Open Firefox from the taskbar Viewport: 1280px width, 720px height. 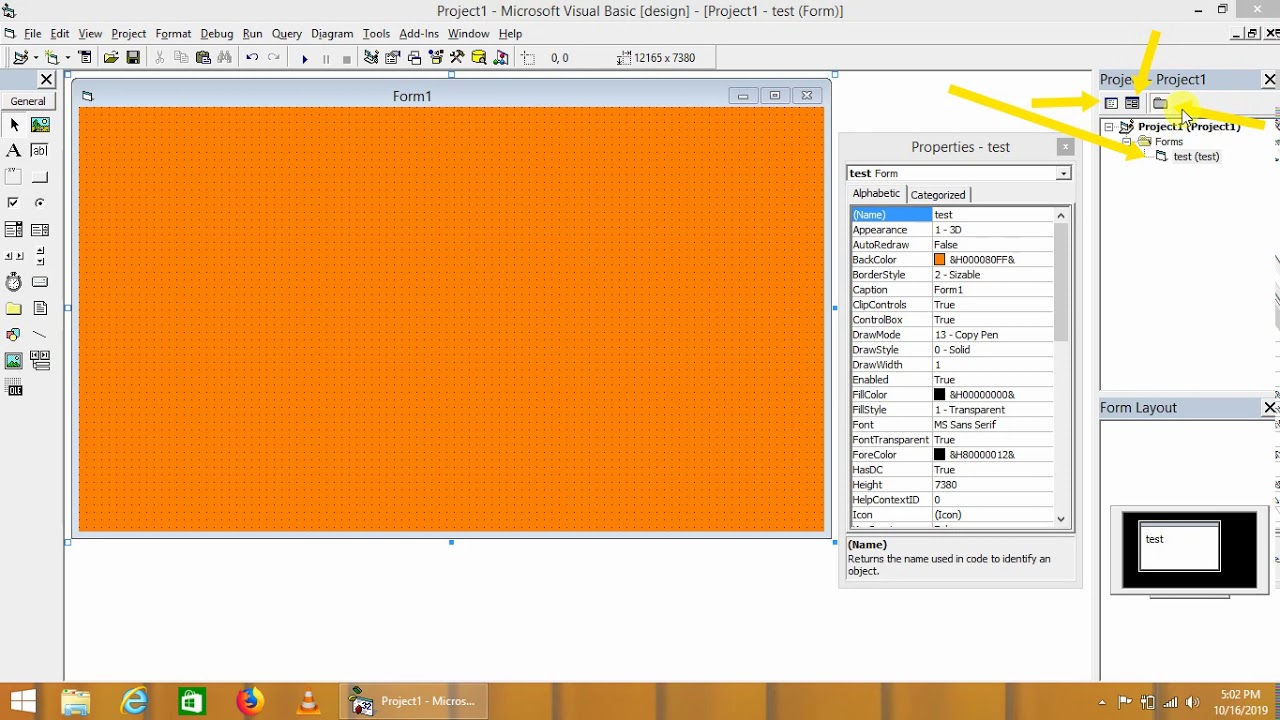[249, 701]
